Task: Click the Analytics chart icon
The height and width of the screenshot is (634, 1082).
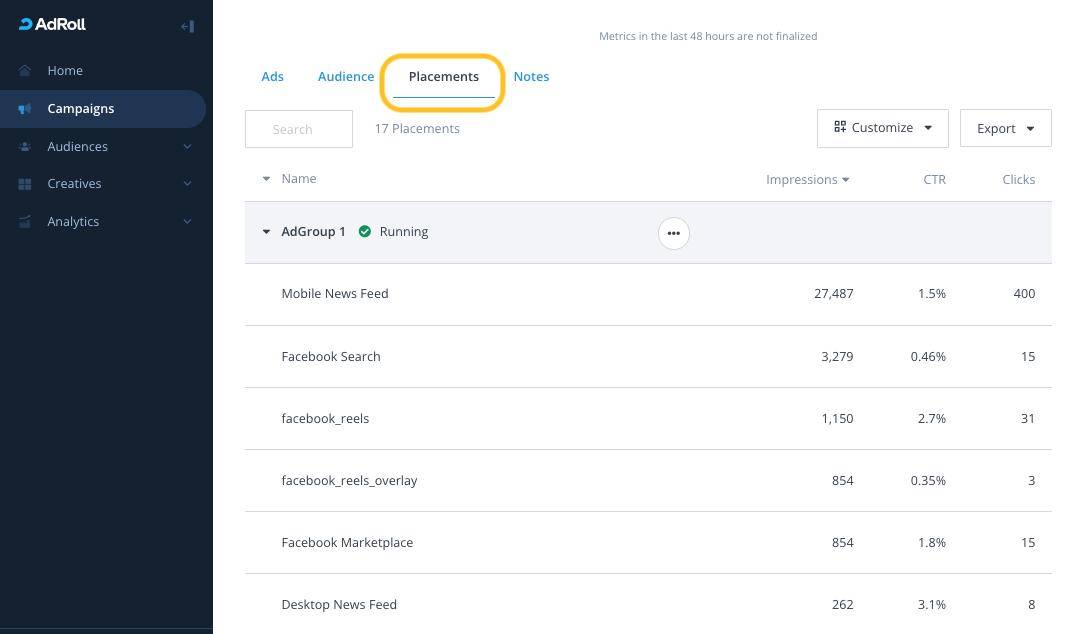Action: (25, 222)
